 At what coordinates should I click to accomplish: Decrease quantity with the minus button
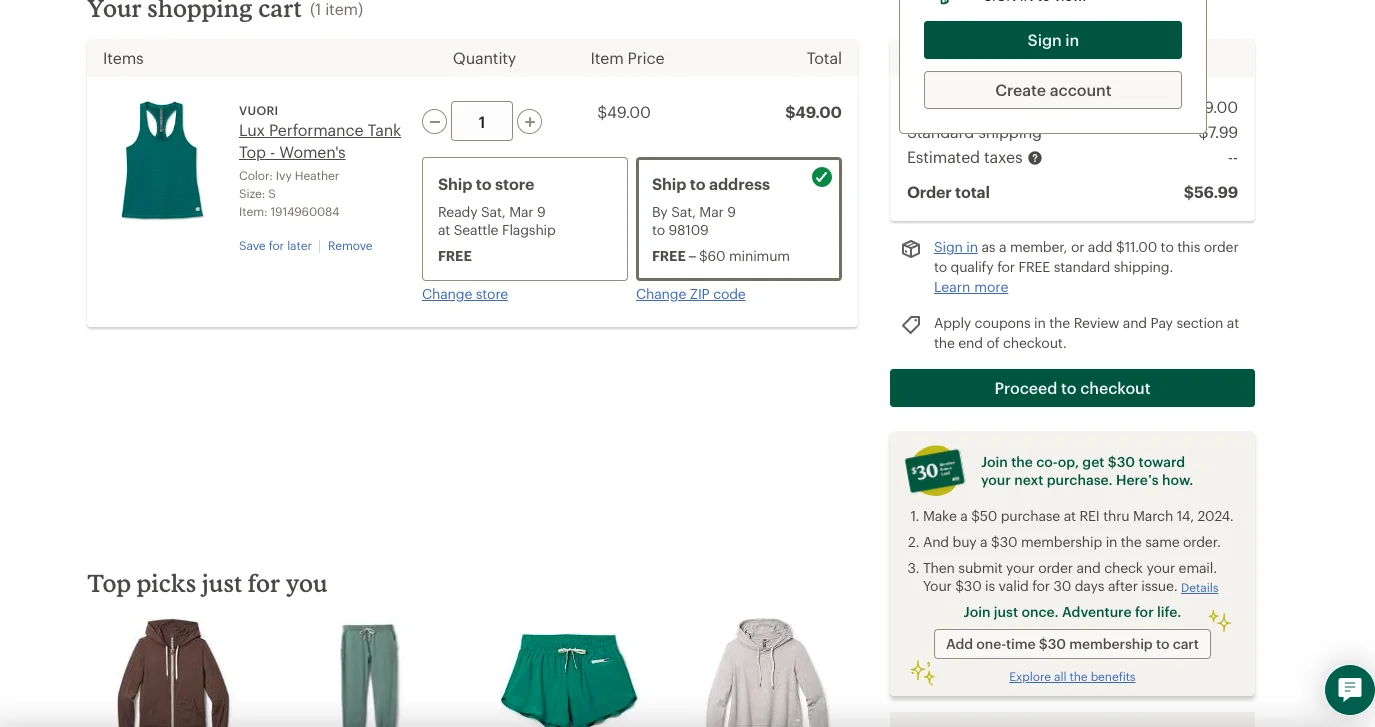point(434,122)
